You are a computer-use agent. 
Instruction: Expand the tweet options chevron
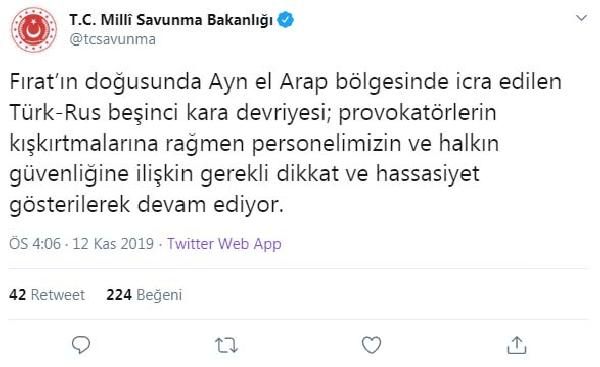(581, 18)
